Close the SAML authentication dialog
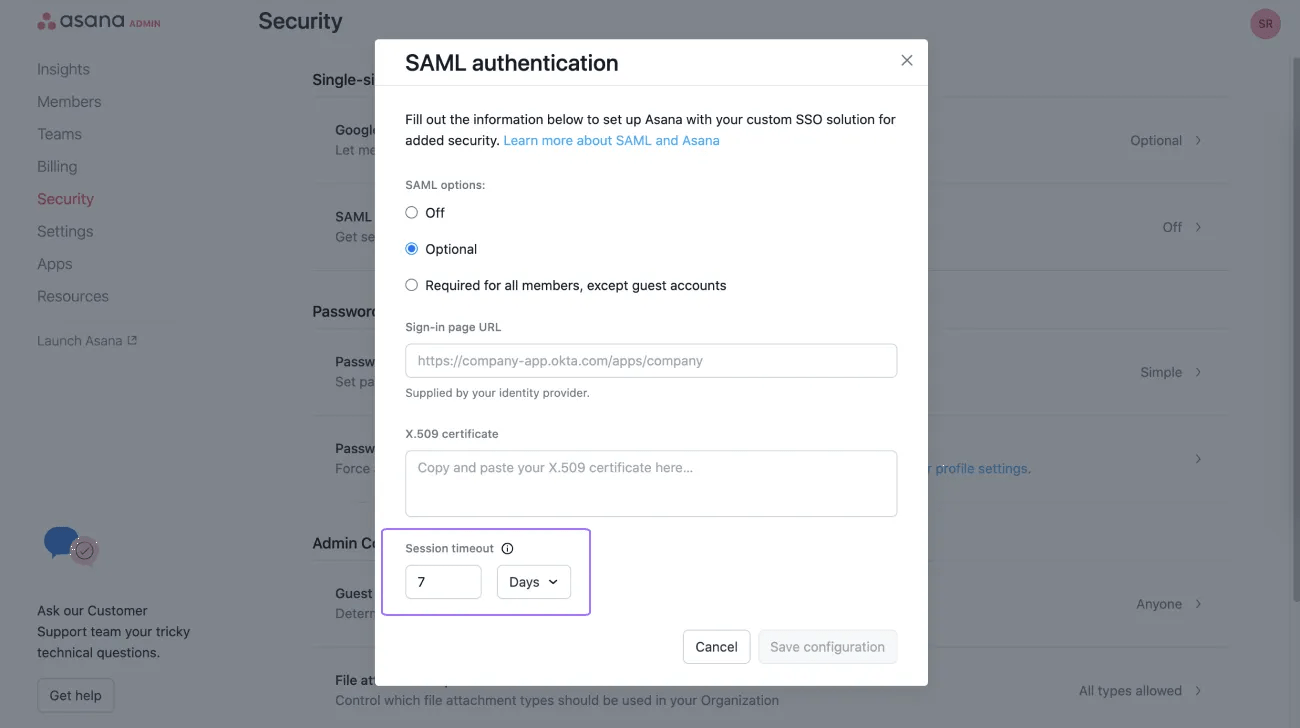Viewport: 1300px width, 728px height. pos(906,60)
